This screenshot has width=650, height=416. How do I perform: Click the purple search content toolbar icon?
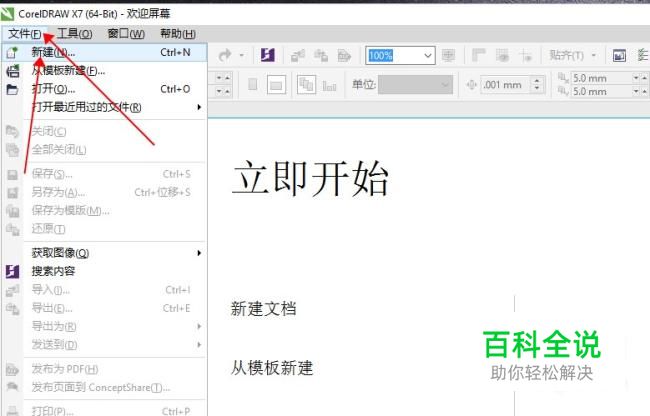click(267, 55)
